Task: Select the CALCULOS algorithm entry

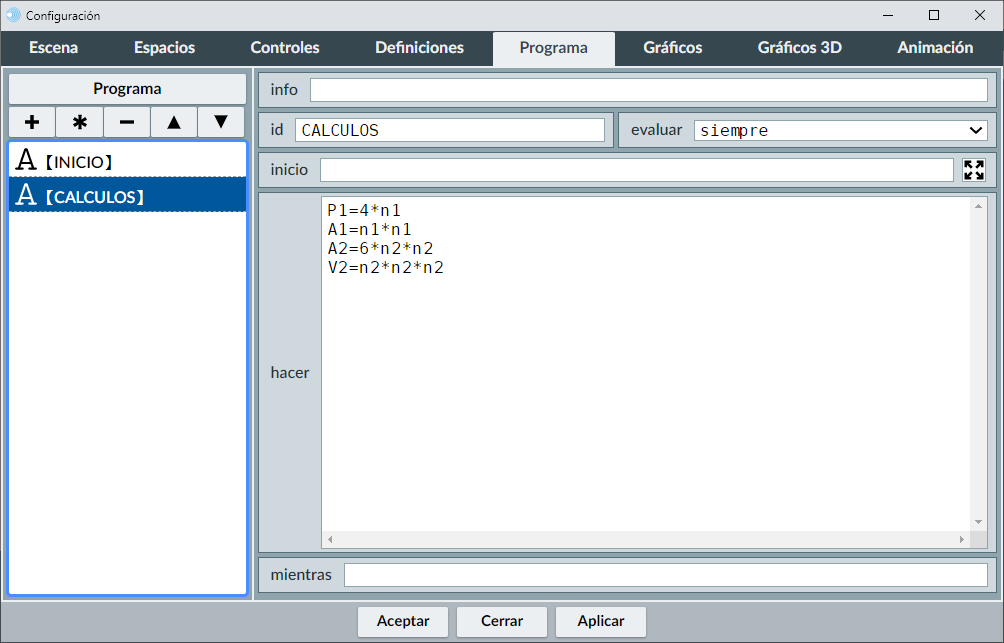Action: (127, 196)
